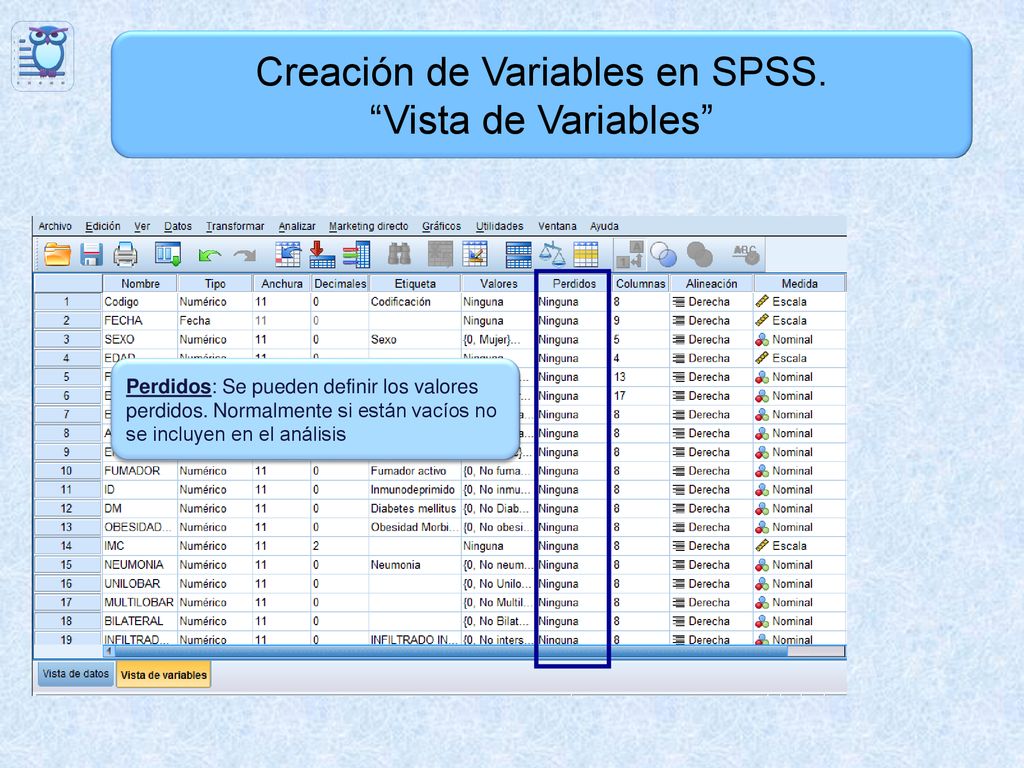Screen dimensions: 1024x768
Task: Click the Print icon in the toolbar
Action: [125, 255]
